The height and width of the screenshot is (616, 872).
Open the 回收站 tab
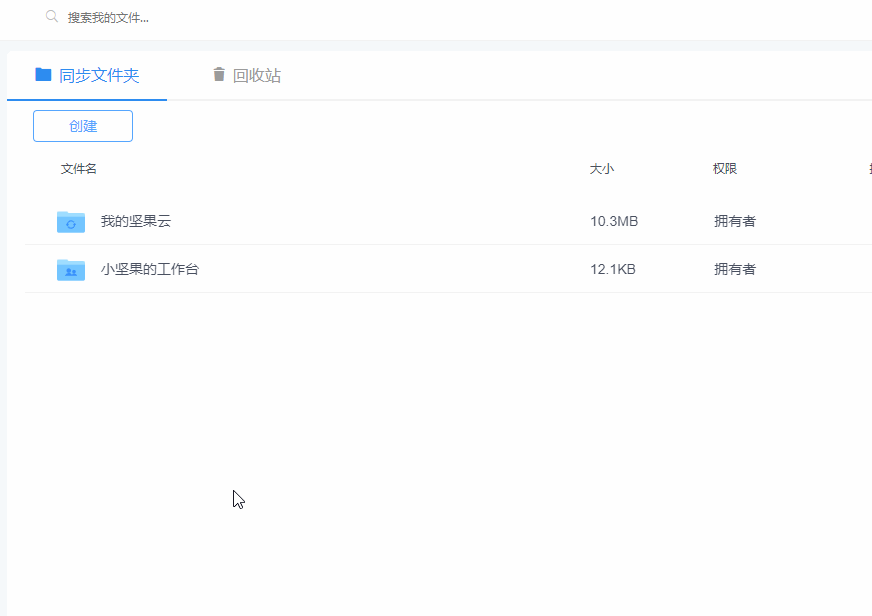tap(247, 76)
